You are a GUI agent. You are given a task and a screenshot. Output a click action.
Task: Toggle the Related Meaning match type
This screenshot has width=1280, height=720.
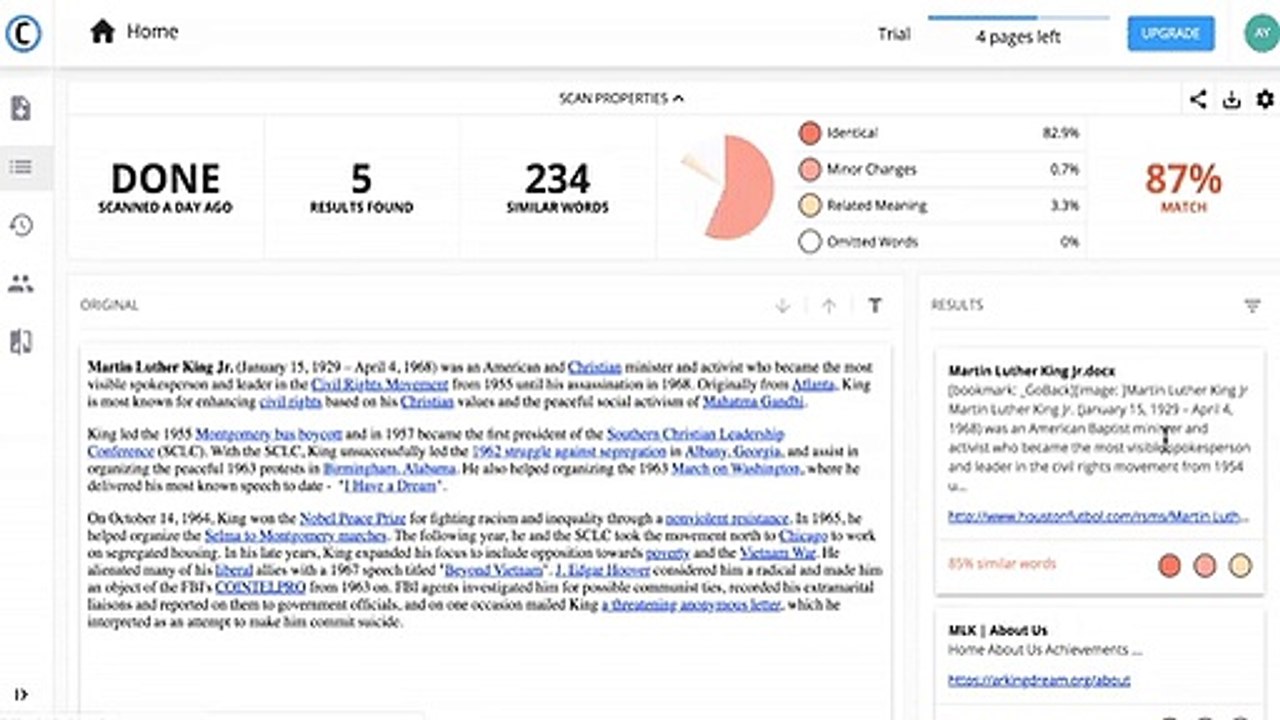pyautogui.click(x=810, y=205)
